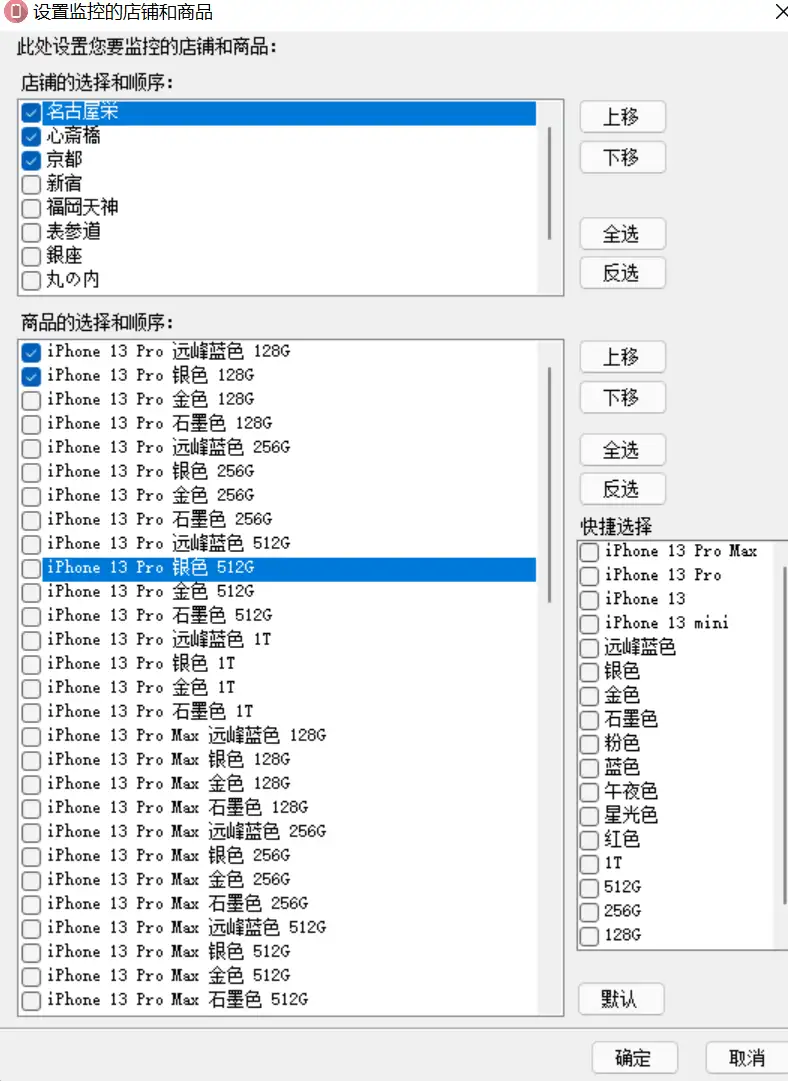The height and width of the screenshot is (1081, 788).
Task: Uncheck iPhone 13 Pro 银色 128G checkbox
Action: (31, 376)
